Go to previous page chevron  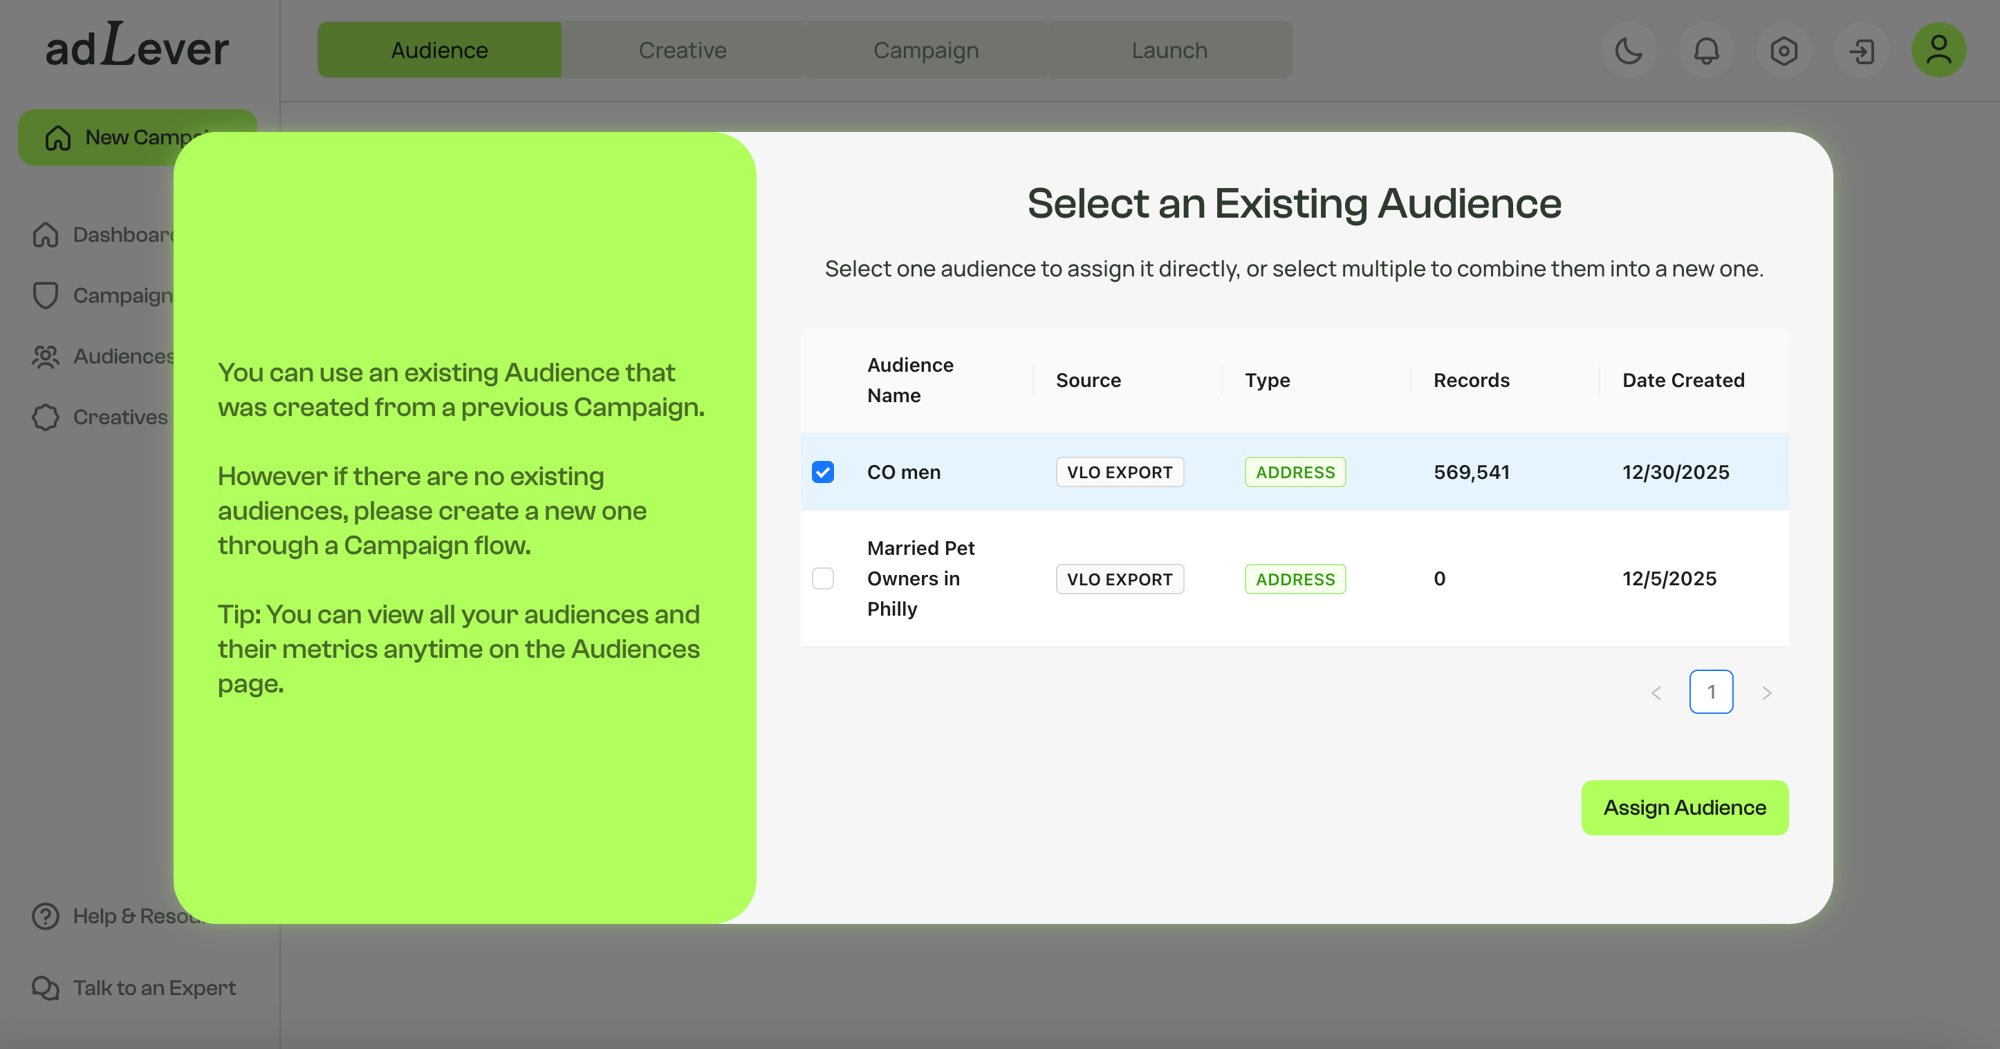click(1656, 693)
